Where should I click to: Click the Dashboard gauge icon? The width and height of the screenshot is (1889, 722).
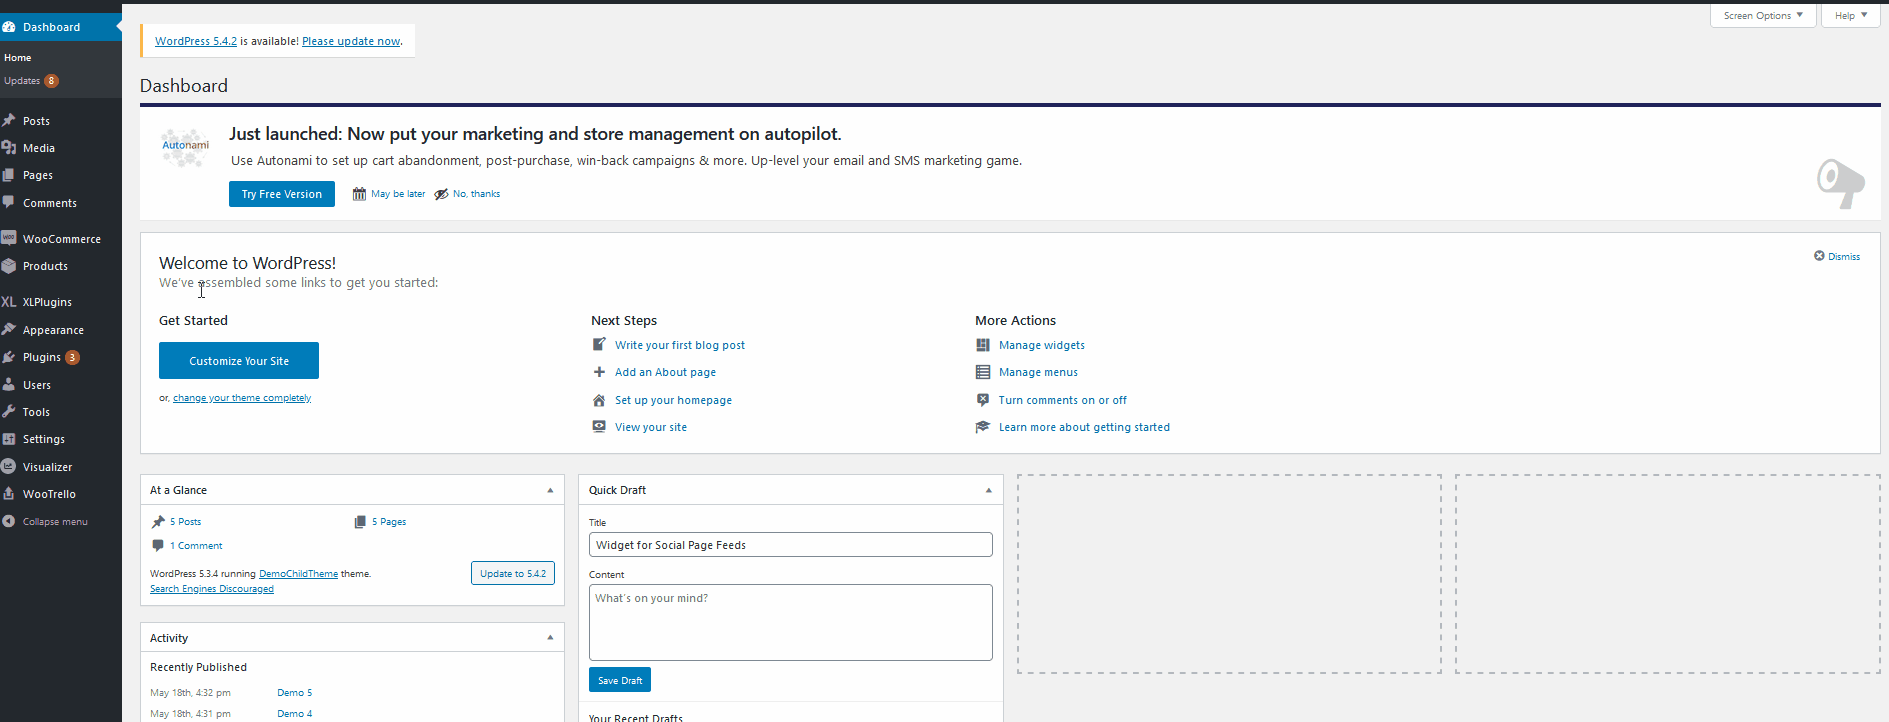click(9, 27)
